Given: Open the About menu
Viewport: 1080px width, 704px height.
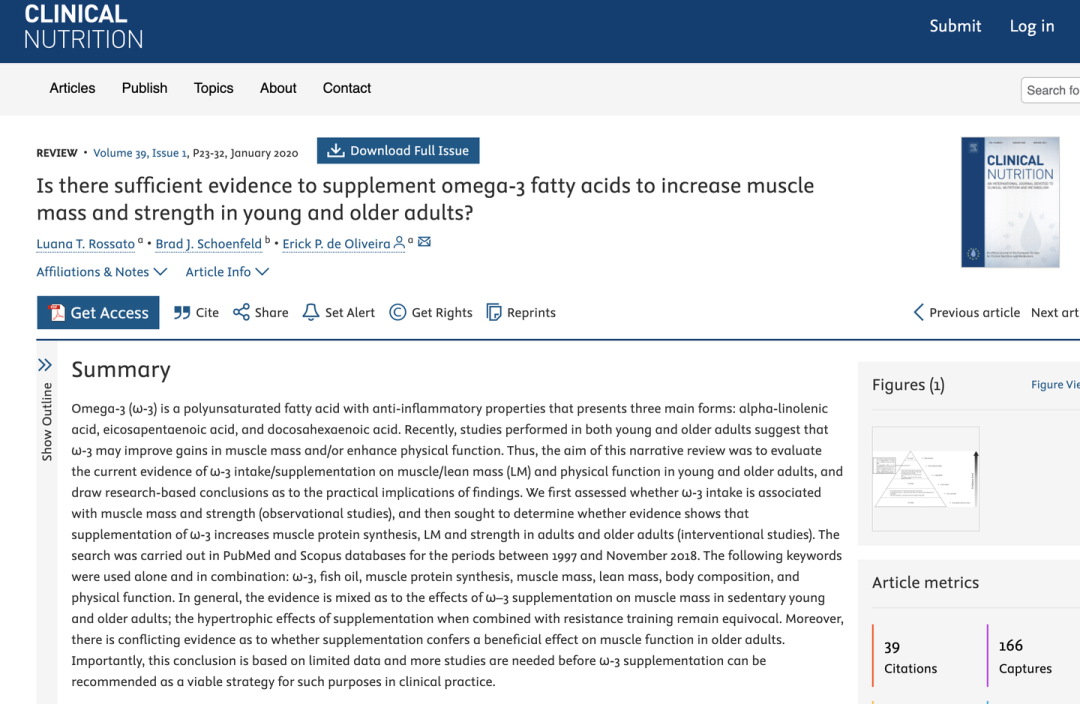Looking at the screenshot, I should pyautogui.click(x=278, y=88).
